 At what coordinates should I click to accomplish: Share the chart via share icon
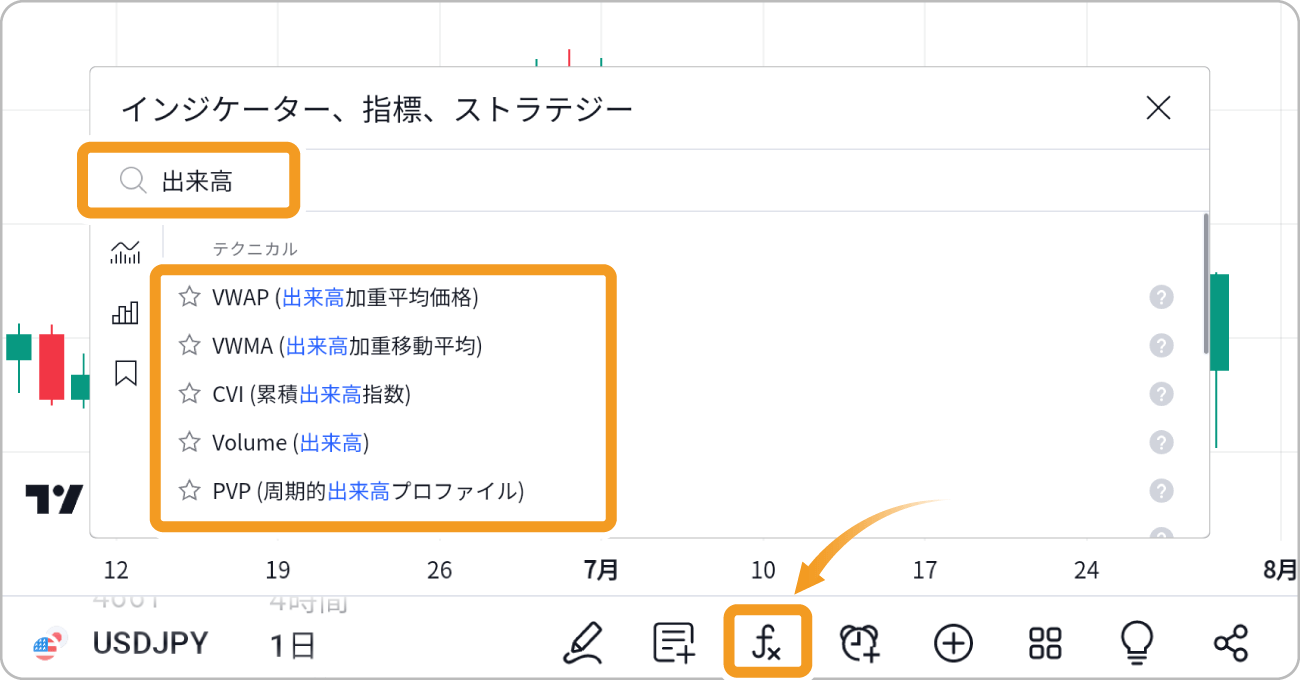(x=1230, y=643)
